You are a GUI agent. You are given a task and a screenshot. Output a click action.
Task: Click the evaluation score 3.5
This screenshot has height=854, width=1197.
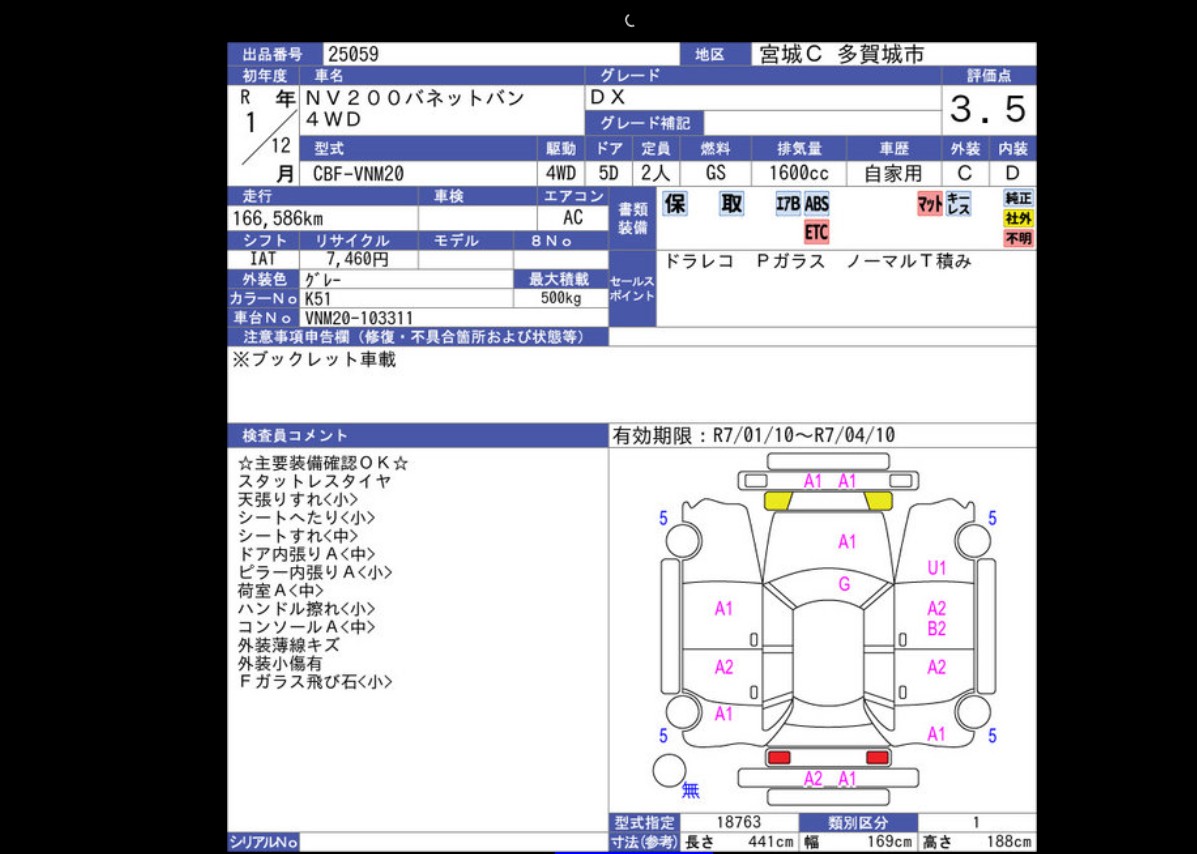[988, 110]
